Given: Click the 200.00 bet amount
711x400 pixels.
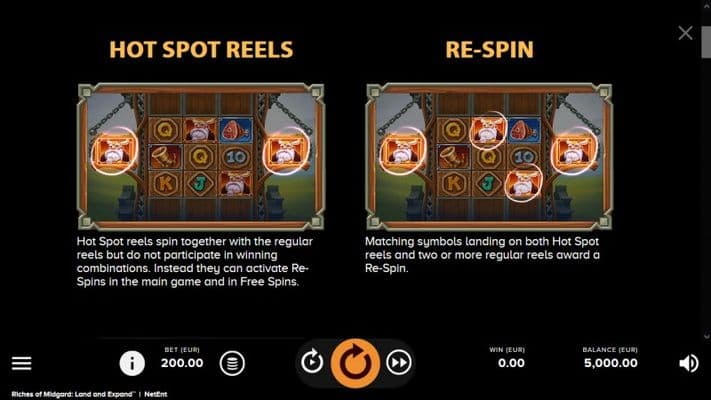Looking at the screenshot, I should (x=182, y=363).
